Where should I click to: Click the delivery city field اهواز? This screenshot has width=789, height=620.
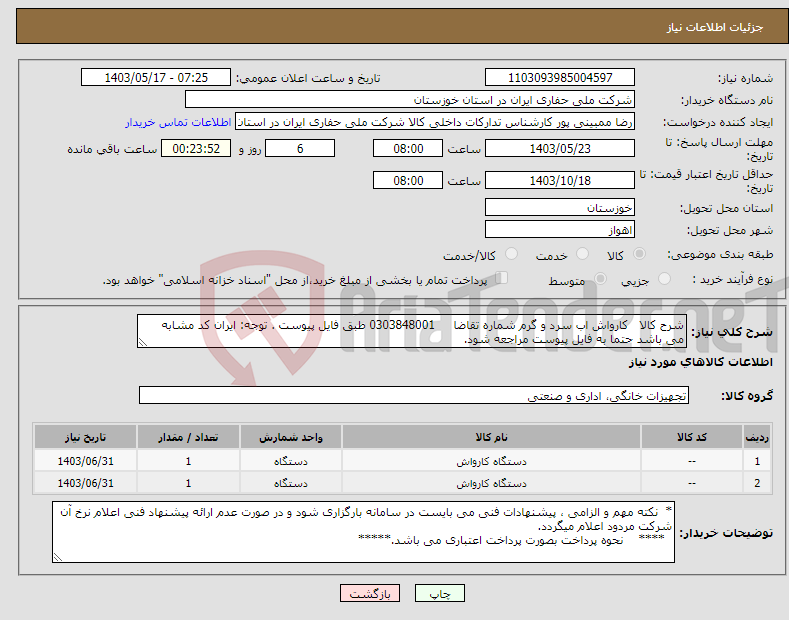point(560,229)
